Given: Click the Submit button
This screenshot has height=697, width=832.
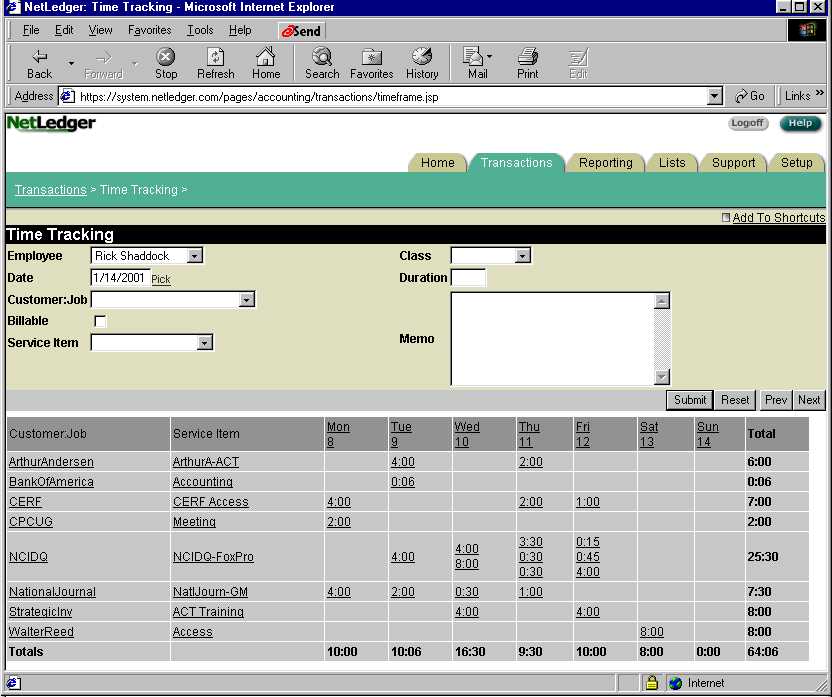Looking at the screenshot, I should coord(689,400).
